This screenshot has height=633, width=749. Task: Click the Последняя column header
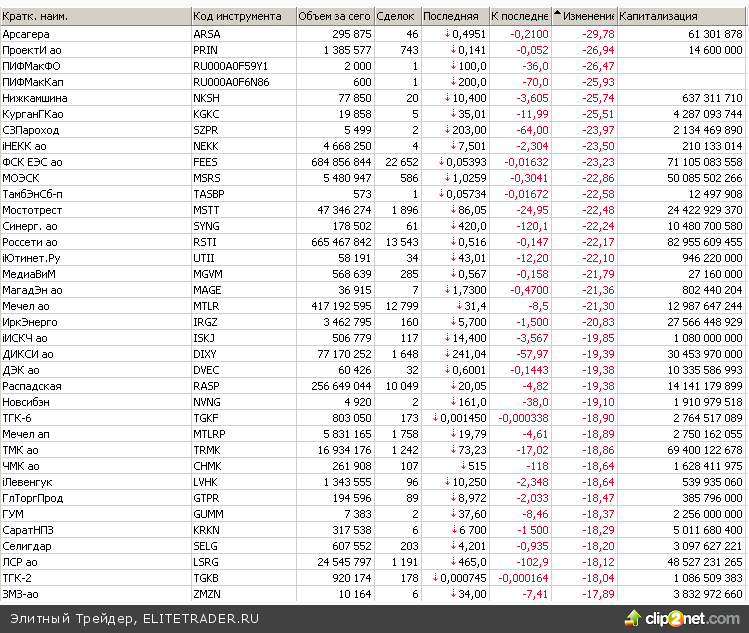pyautogui.click(x=455, y=16)
